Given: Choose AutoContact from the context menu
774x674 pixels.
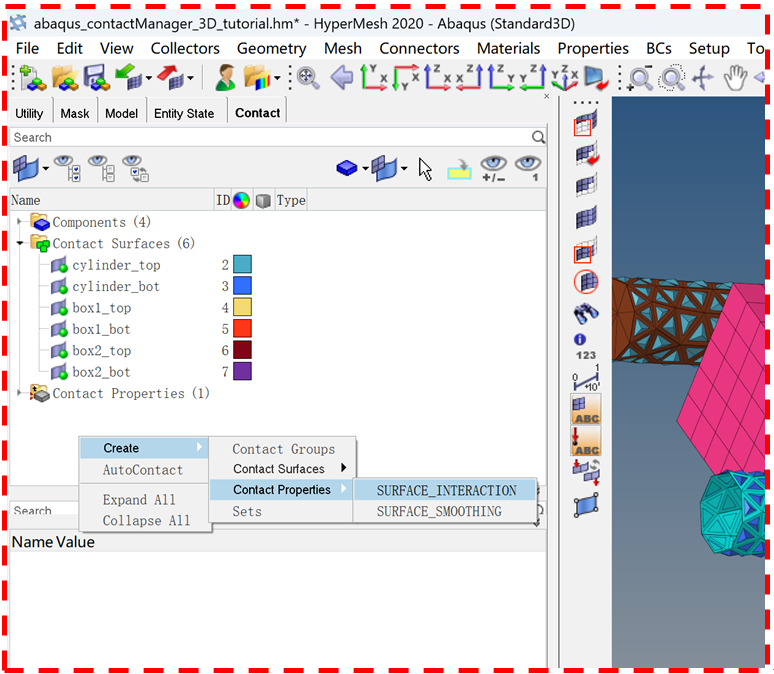Looking at the screenshot, I should pyautogui.click(x=143, y=470).
